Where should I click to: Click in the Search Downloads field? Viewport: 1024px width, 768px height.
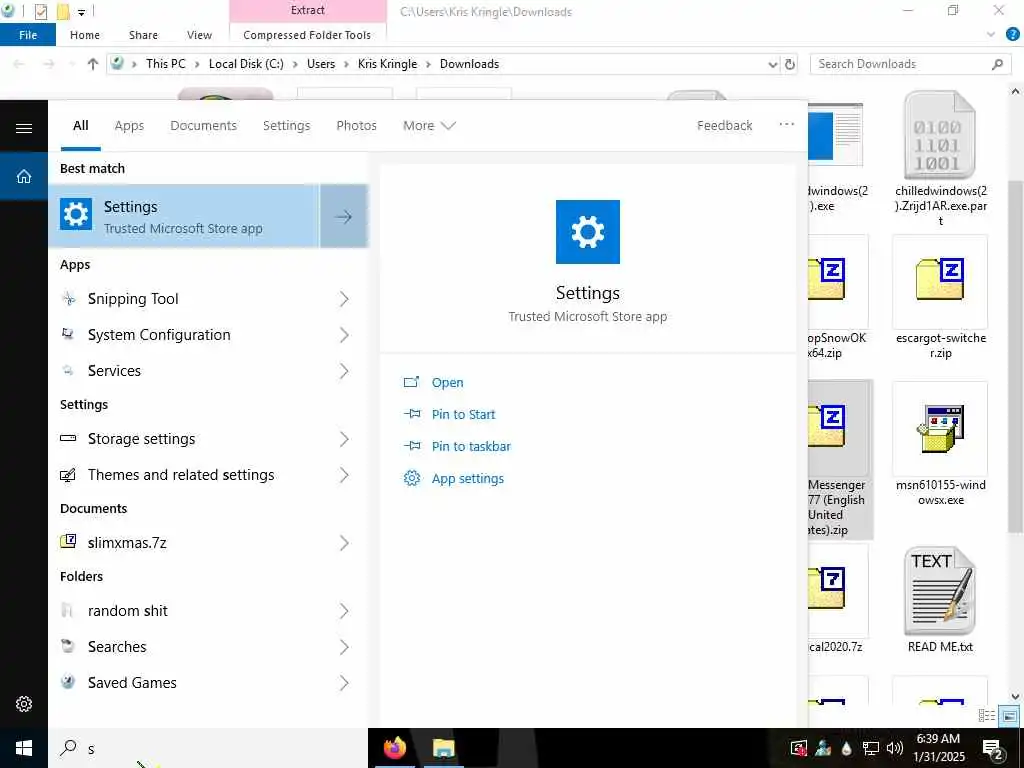pos(901,64)
